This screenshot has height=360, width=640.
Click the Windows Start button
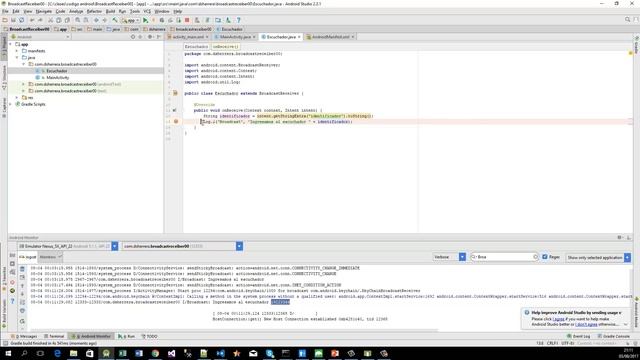(8, 353)
